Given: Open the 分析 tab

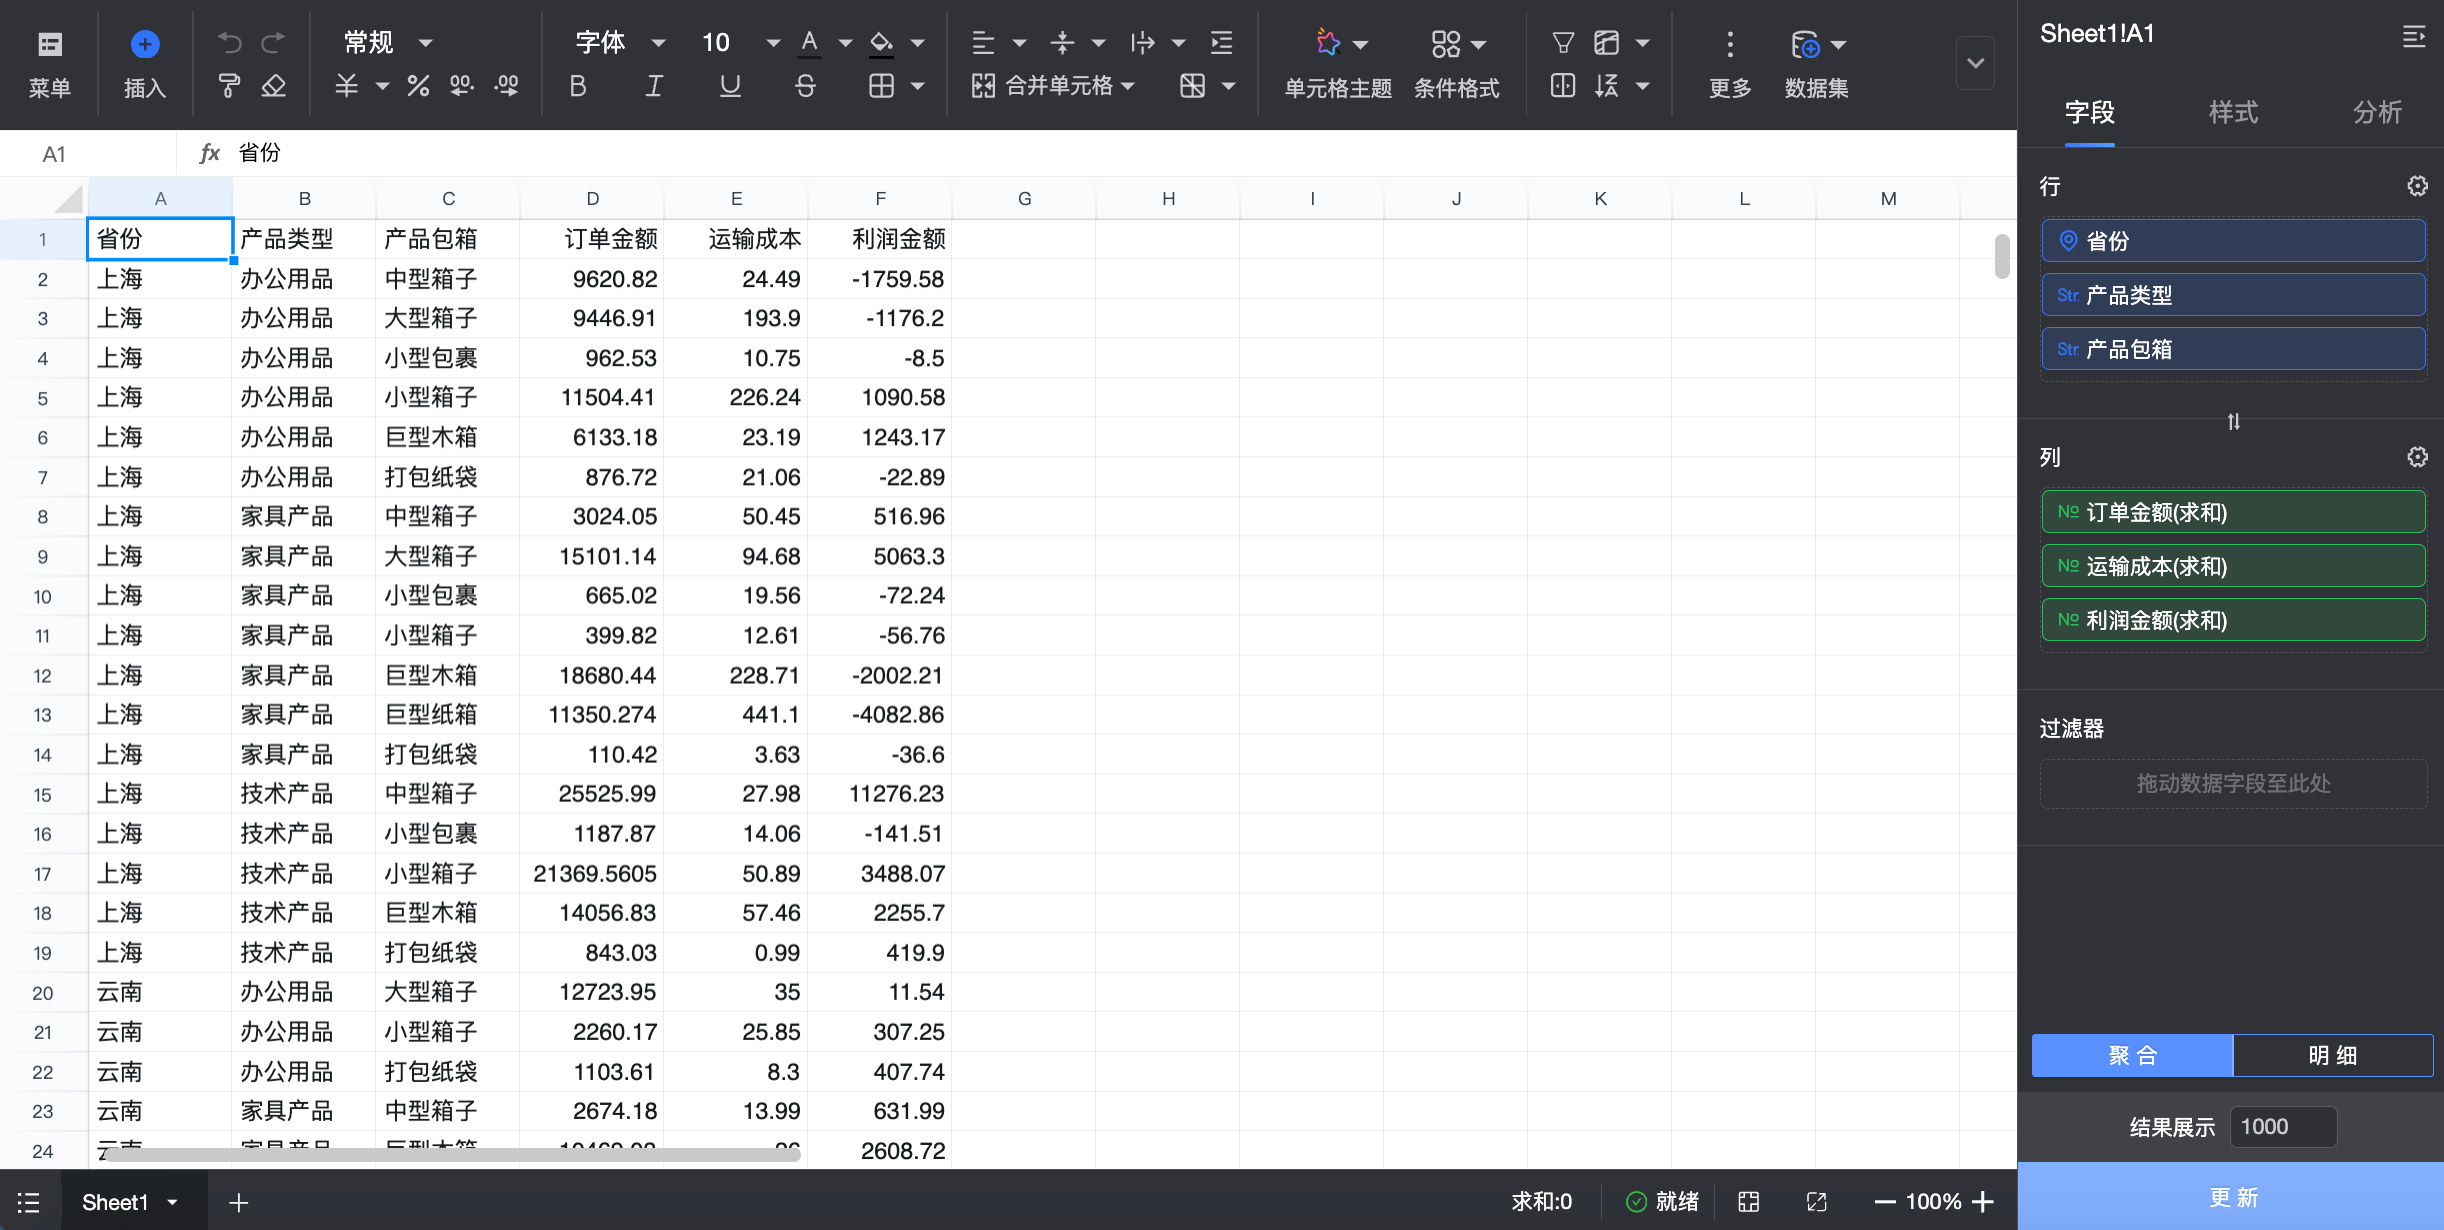Looking at the screenshot, I should tap(2376, 112).
